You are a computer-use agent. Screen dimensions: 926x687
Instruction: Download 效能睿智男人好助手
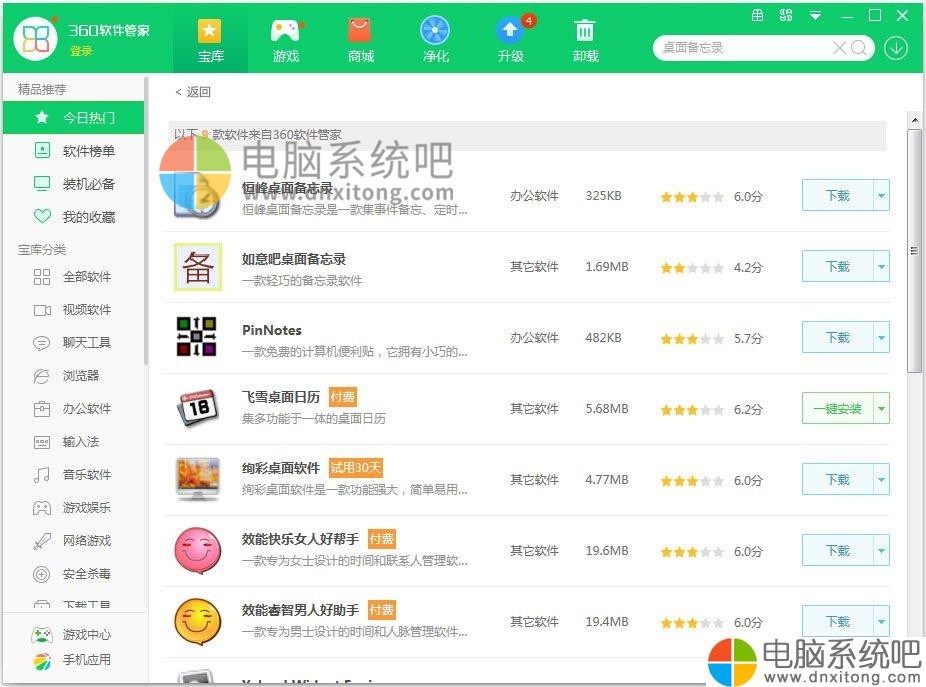pos(837,621)
